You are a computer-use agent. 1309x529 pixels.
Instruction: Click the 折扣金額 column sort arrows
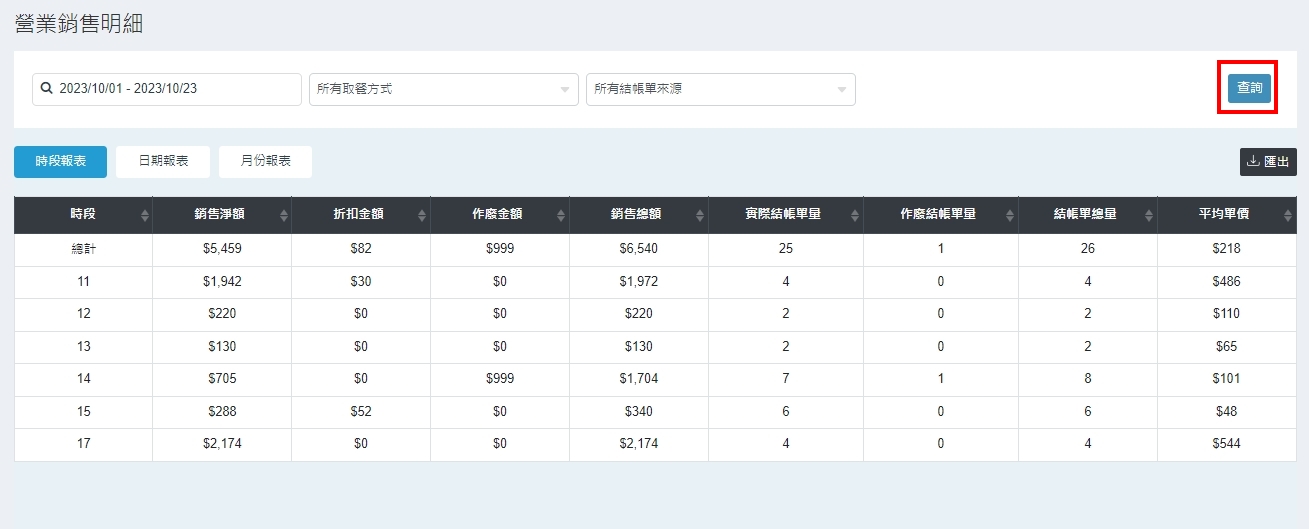(x=423, y=215)
